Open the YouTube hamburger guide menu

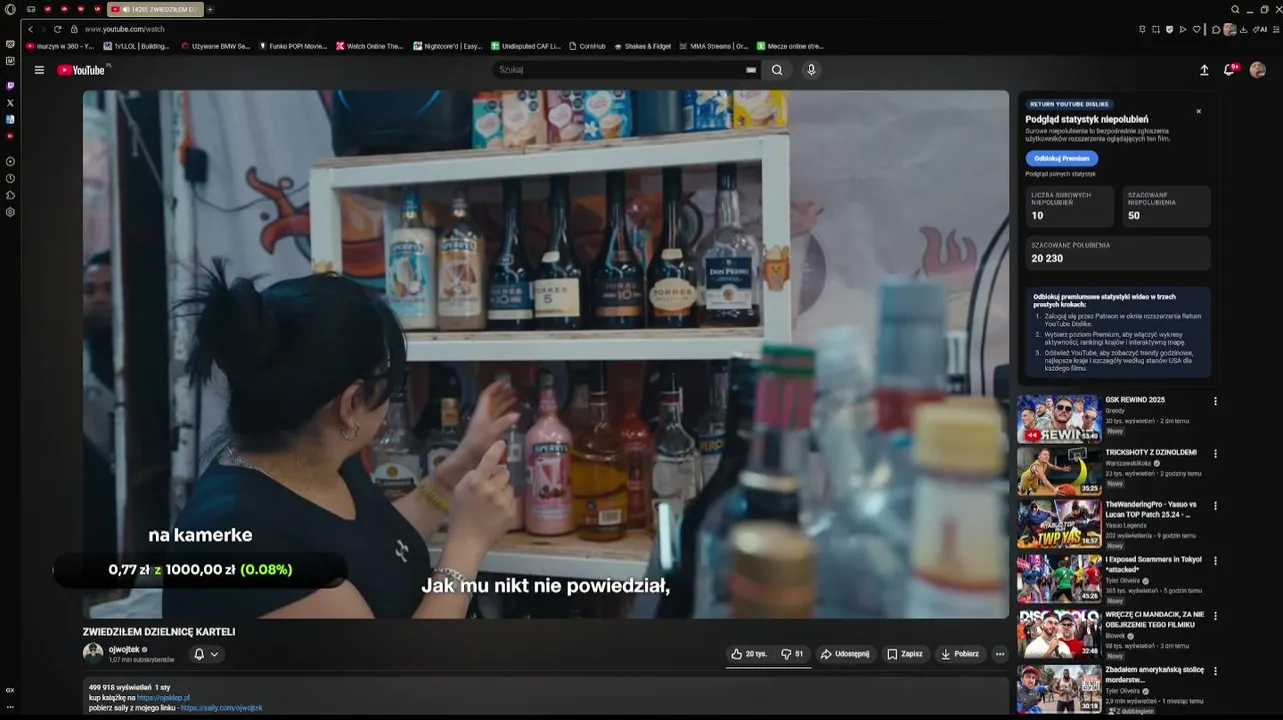point(39,70)
